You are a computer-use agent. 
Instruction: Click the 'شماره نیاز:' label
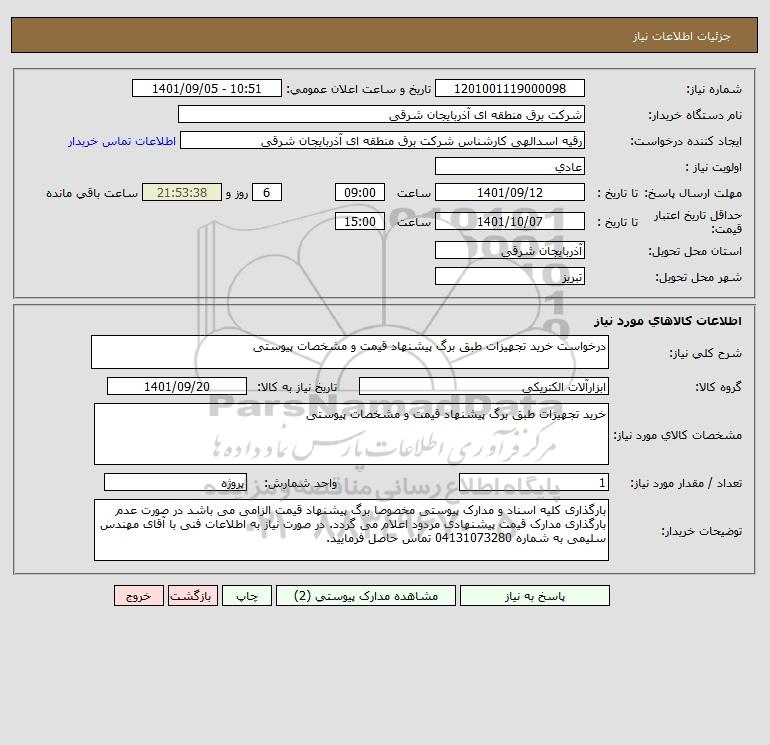click(x=714, y=89)
